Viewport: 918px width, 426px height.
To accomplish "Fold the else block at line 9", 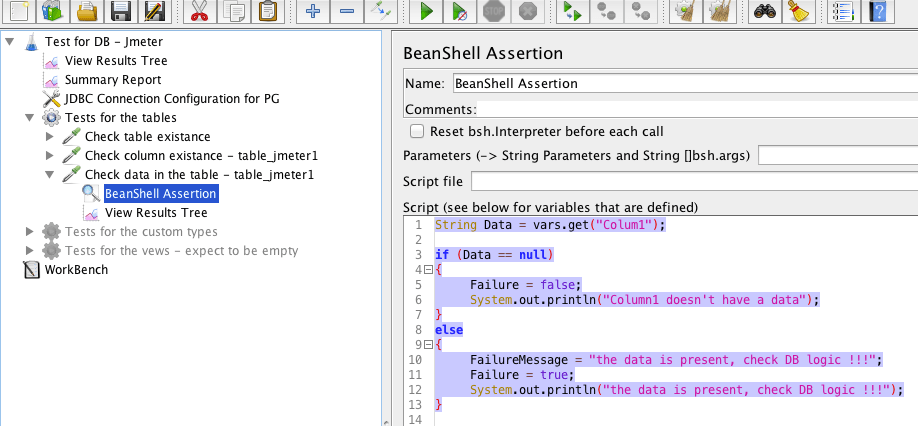I will (428, 345).
